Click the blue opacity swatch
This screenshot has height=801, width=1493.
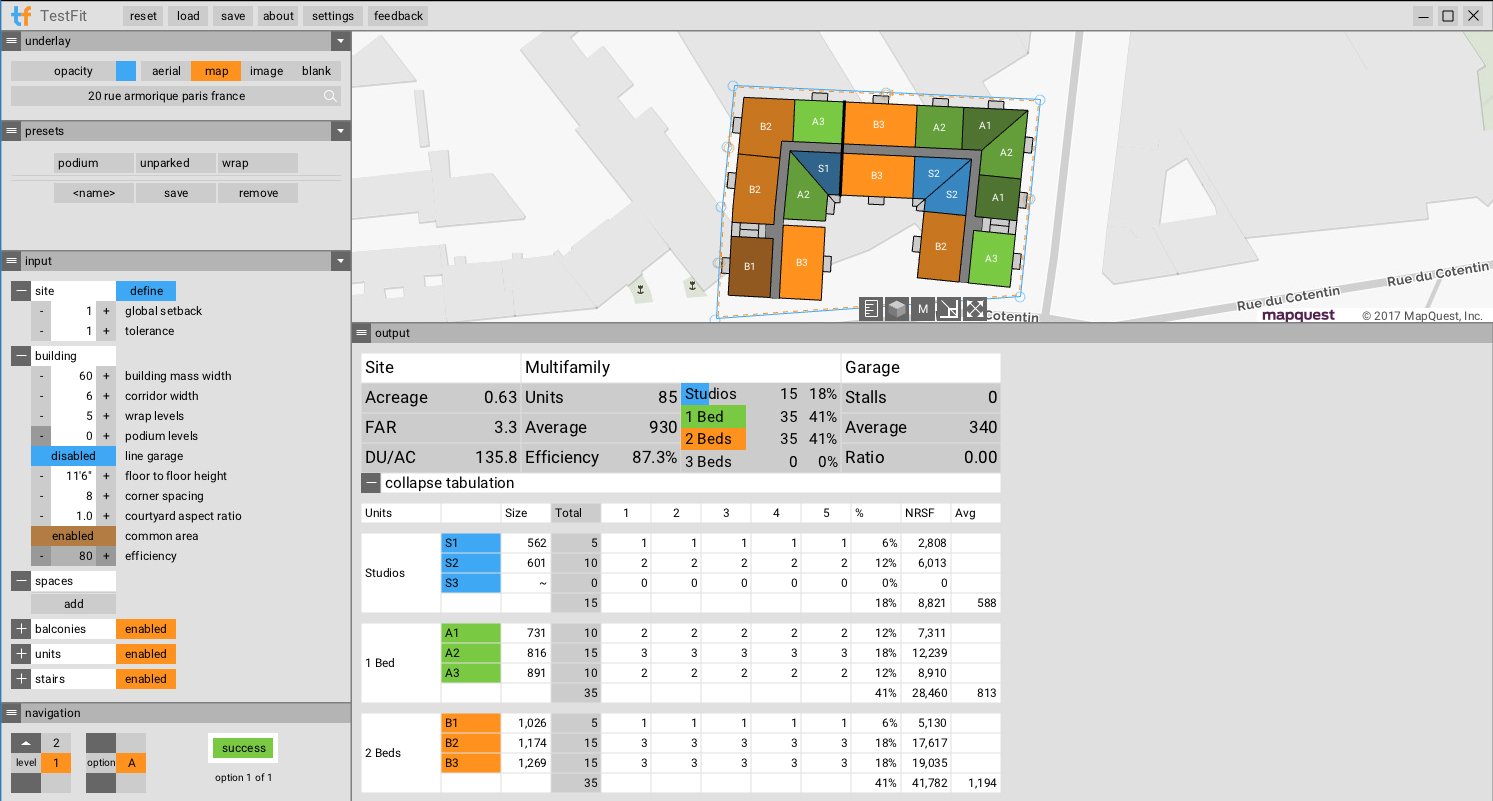tap(125, 71)
